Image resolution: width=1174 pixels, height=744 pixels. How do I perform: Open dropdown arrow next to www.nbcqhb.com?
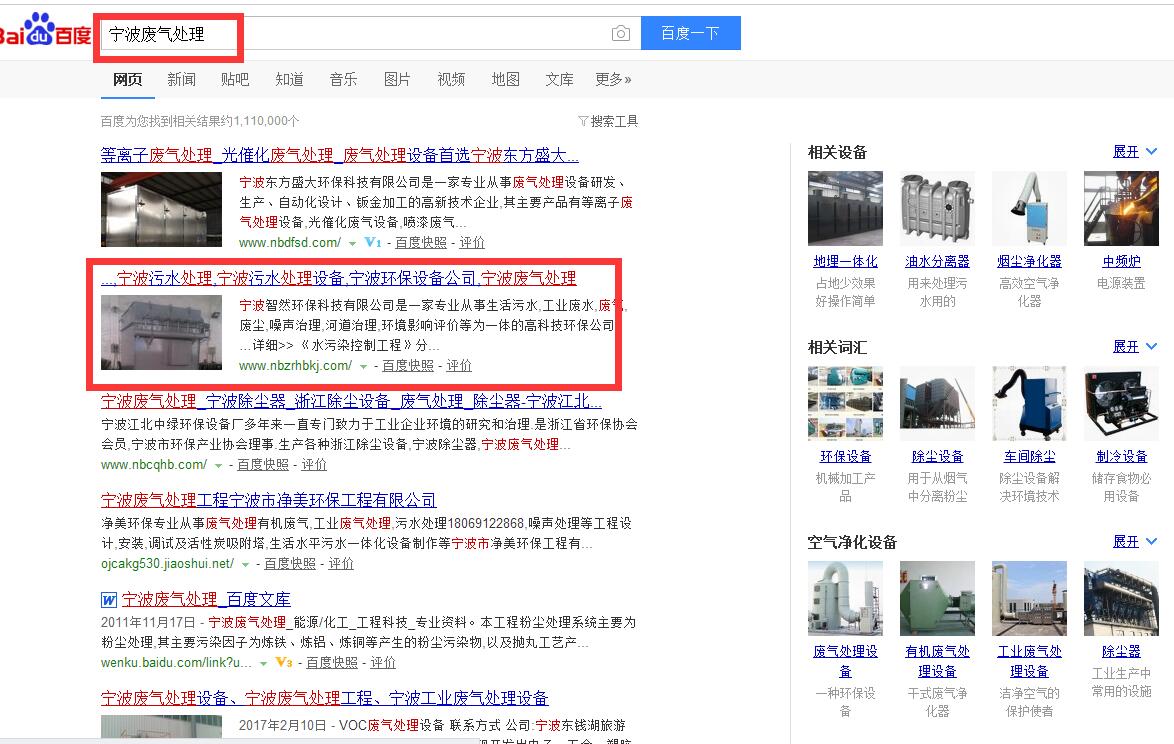coord(219,466)
